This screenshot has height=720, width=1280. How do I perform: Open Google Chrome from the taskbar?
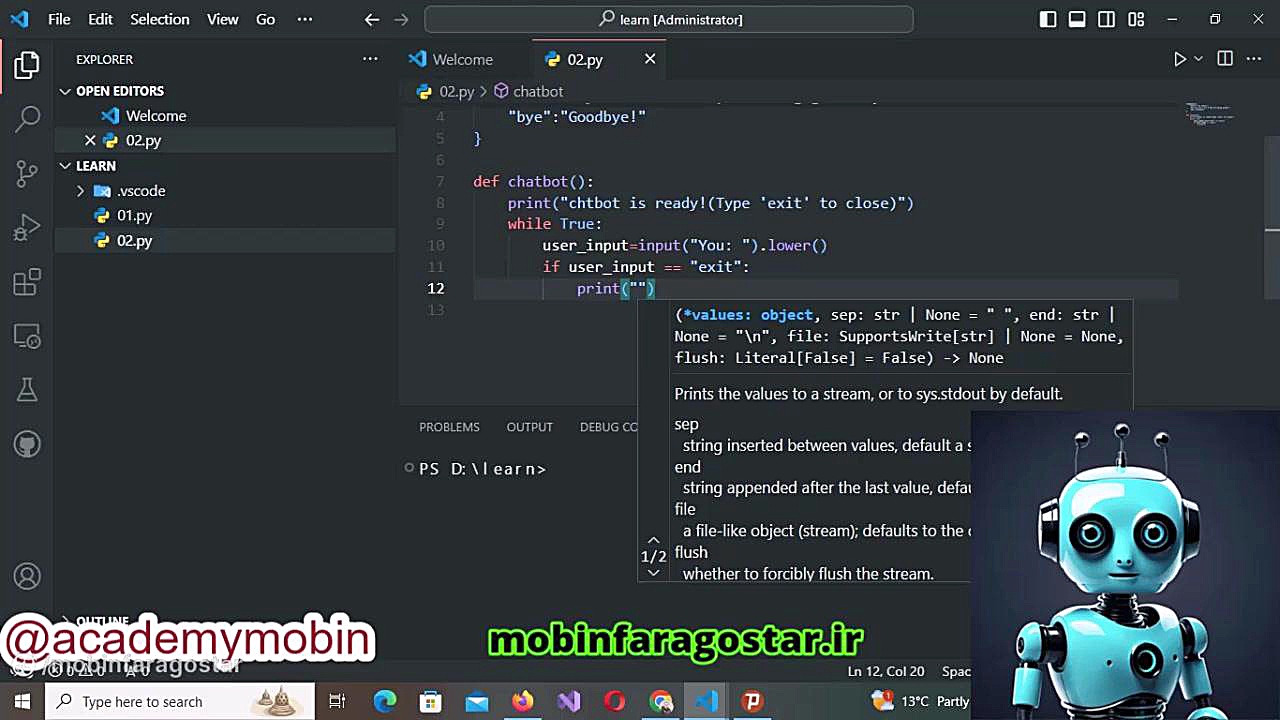click(x=661, y=702)
